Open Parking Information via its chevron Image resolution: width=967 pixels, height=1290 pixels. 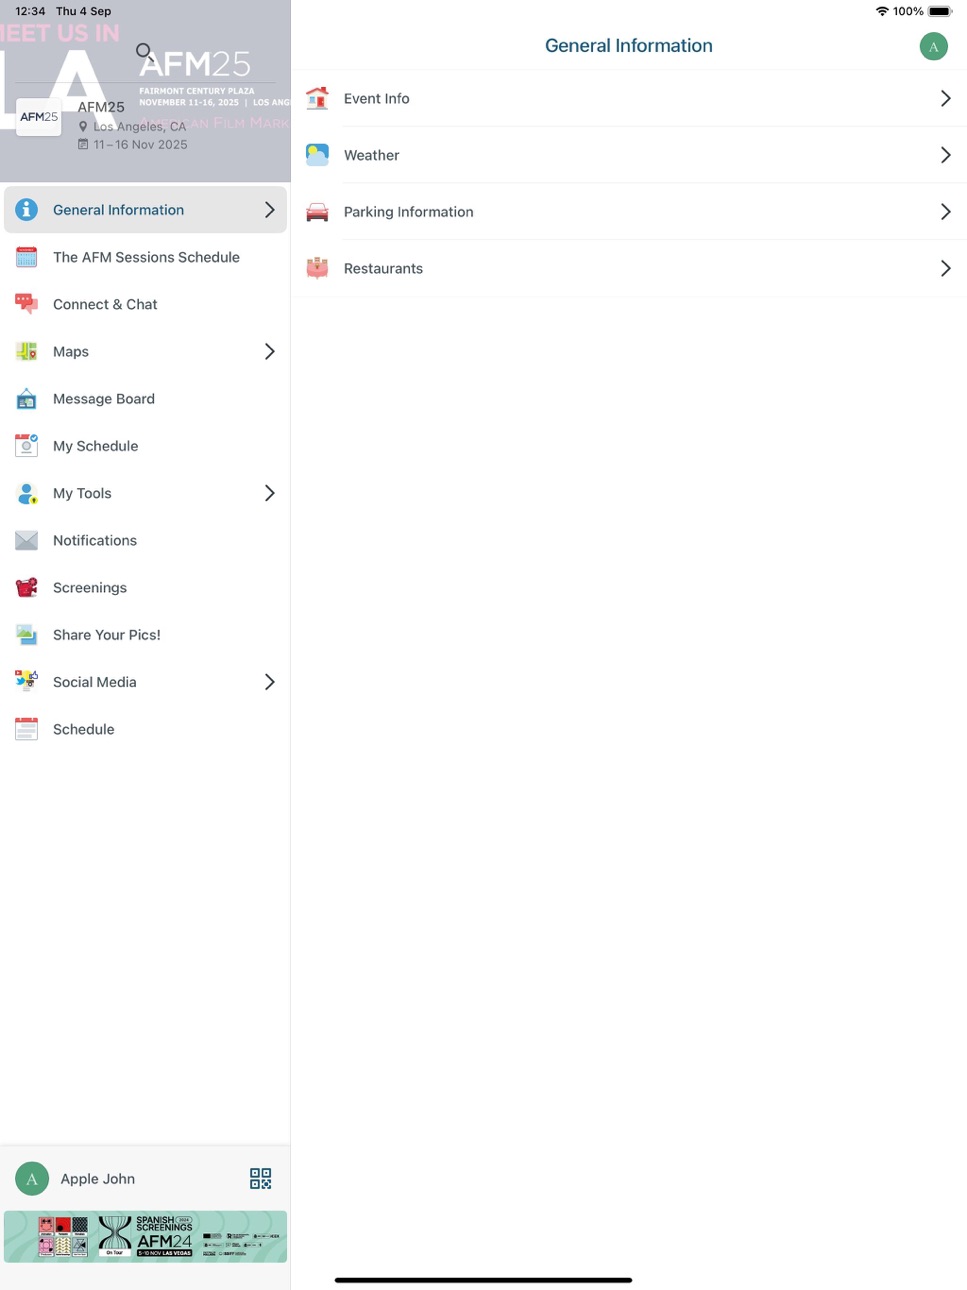[x=945, y=212]
